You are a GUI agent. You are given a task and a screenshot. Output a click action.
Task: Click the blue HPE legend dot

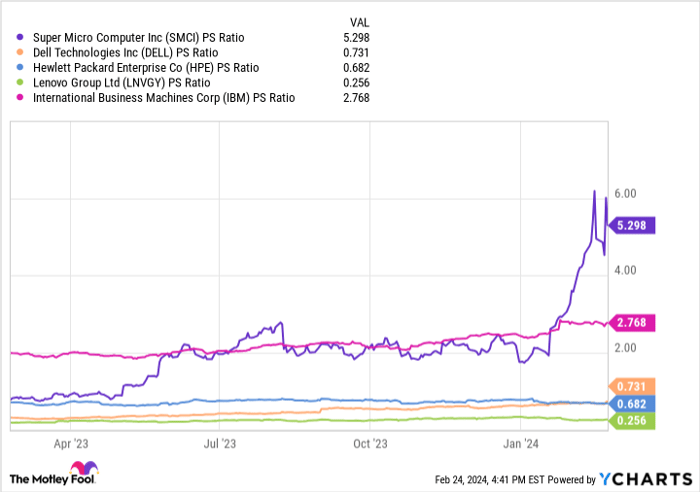click(20, 67)
